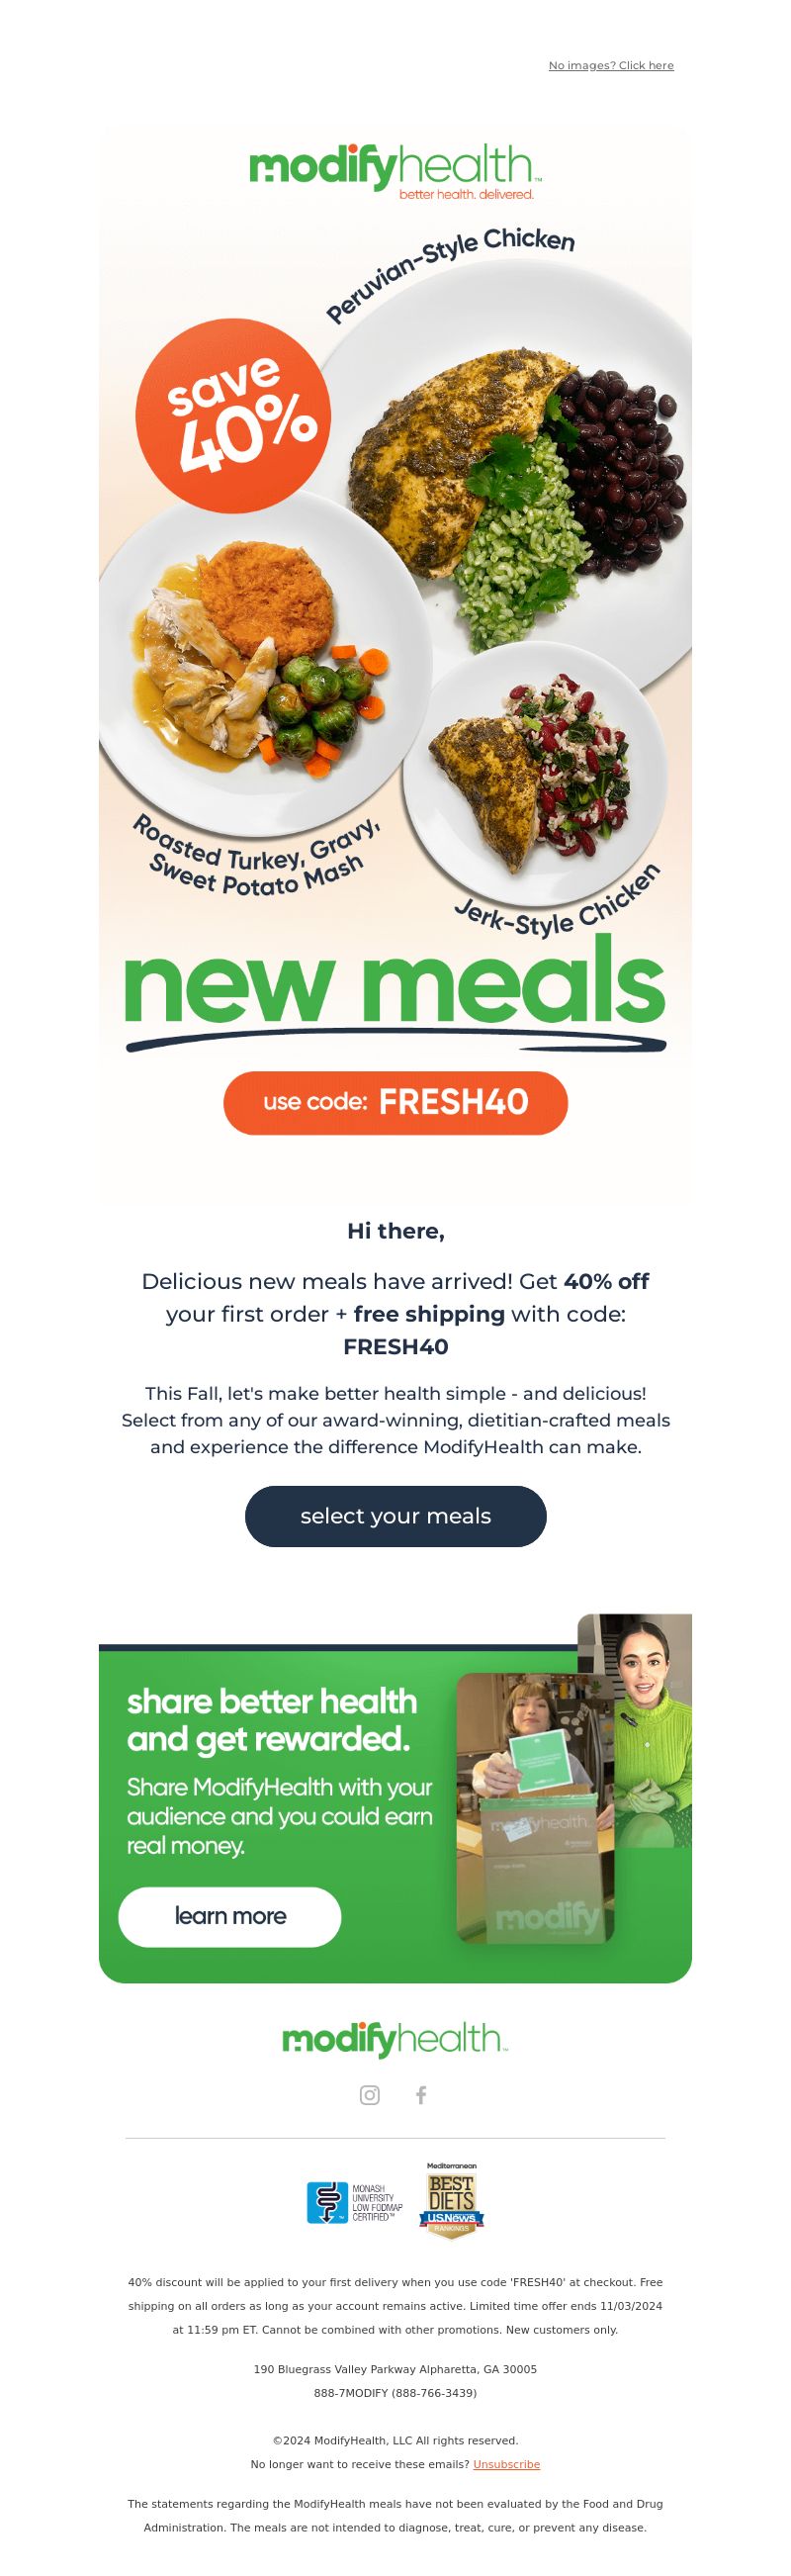Click the bold FRESH40 code text
The width and height of the screenshot is (791, 2576).
(395, 1346)
